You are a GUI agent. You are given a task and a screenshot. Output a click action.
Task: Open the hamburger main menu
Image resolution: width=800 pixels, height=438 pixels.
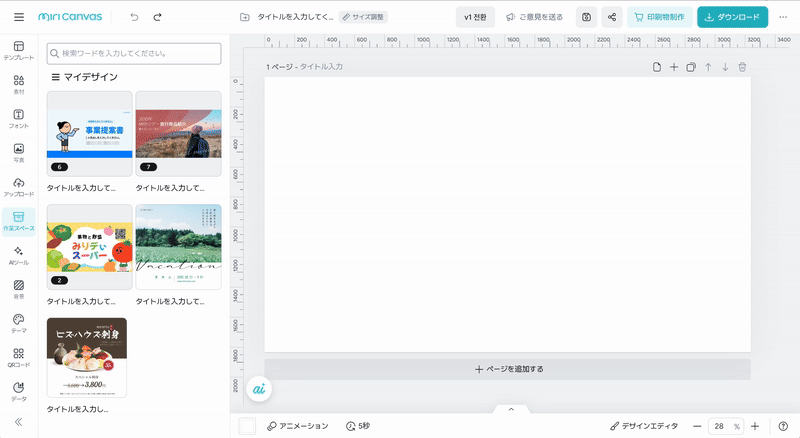(18, 17)
